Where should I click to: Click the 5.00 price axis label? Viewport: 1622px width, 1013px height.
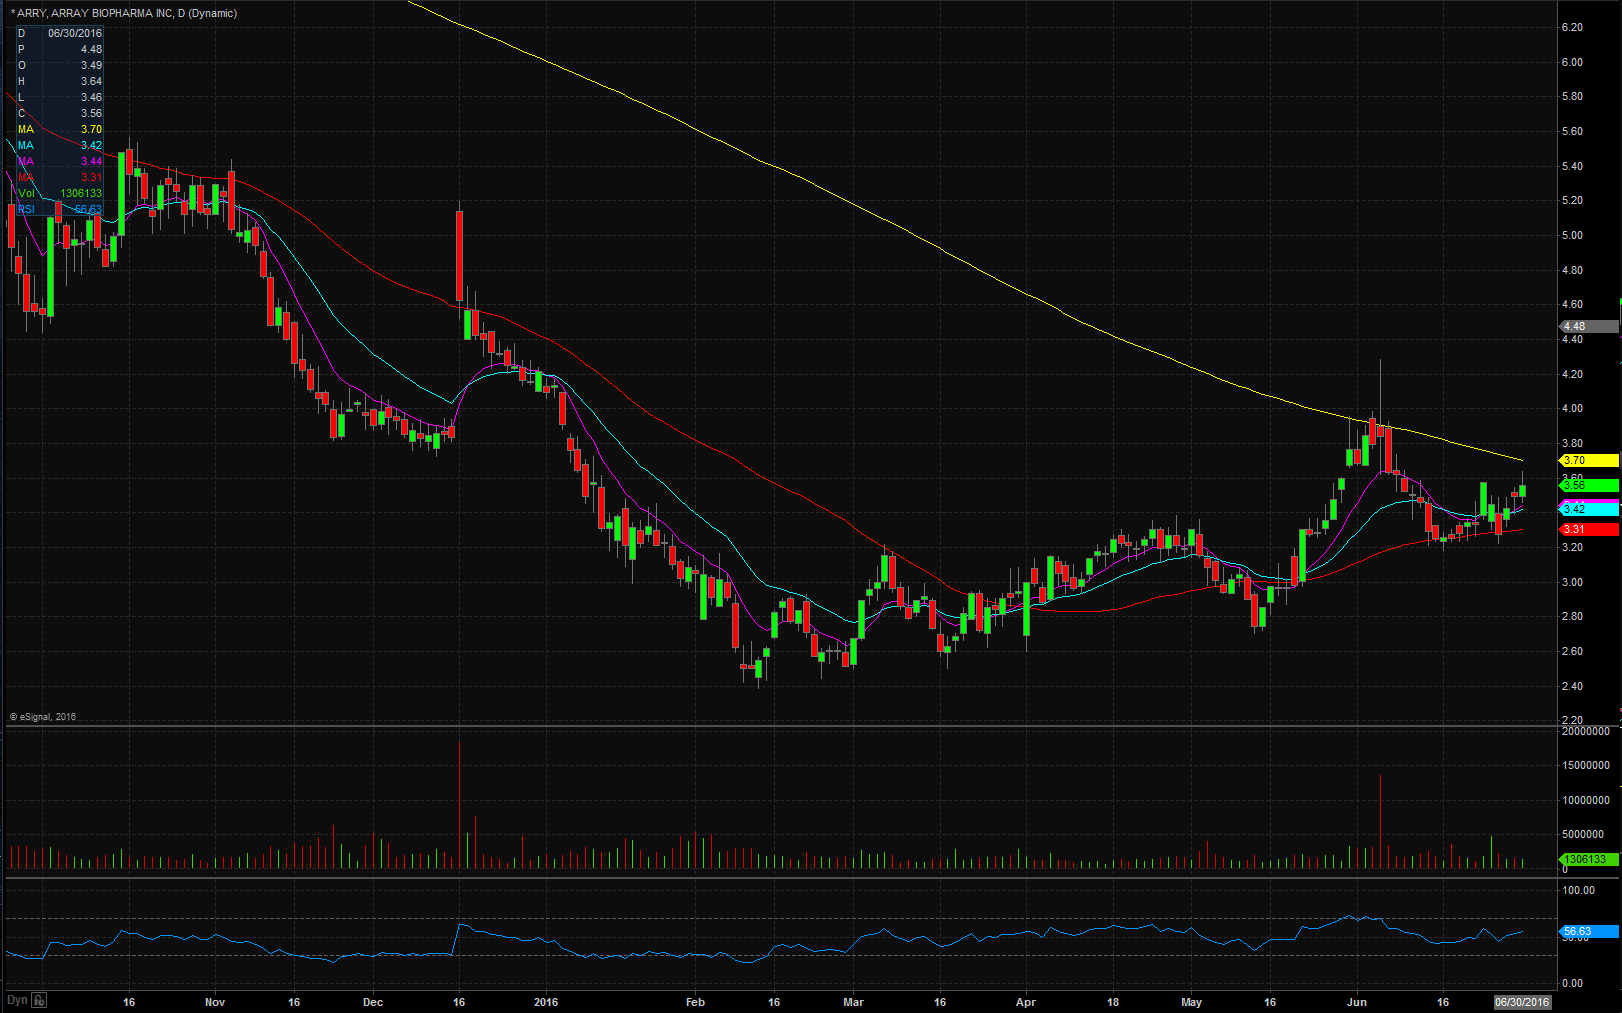(x=1572, y=235)
